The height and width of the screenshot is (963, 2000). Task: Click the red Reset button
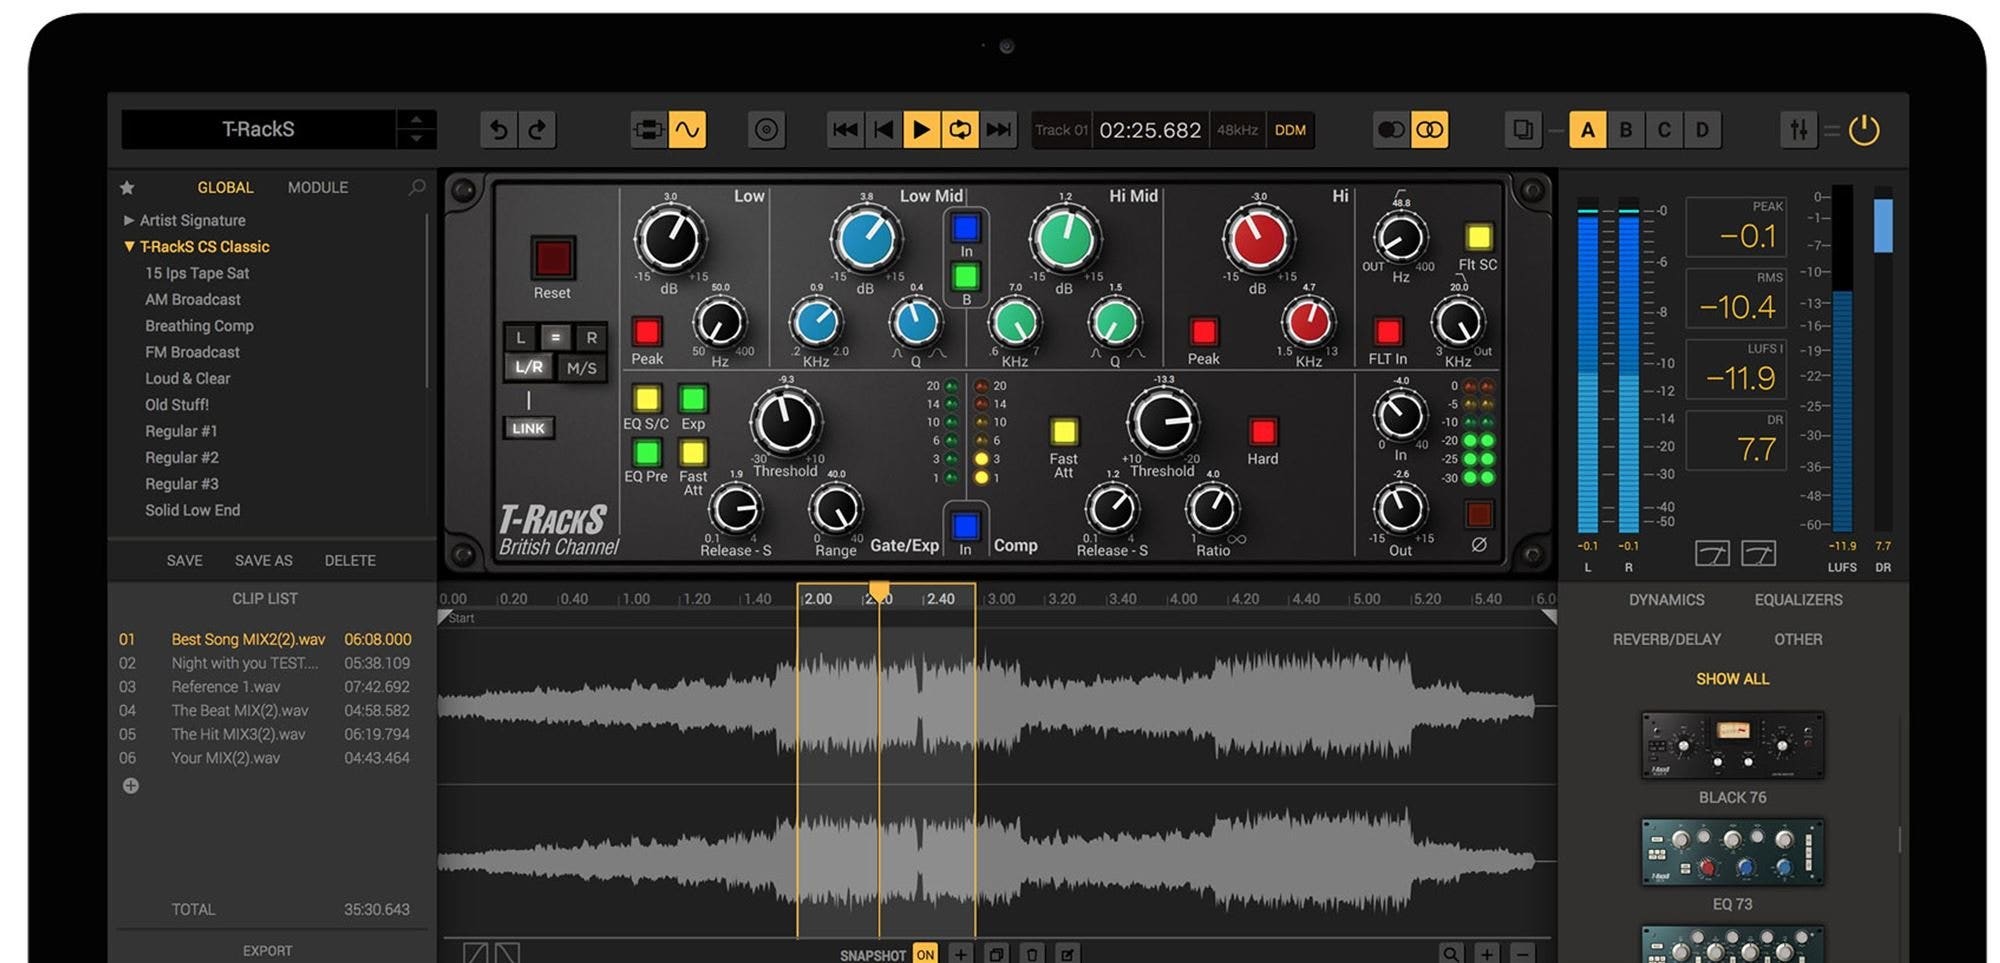pyautogui.click(x=552, y=258)
